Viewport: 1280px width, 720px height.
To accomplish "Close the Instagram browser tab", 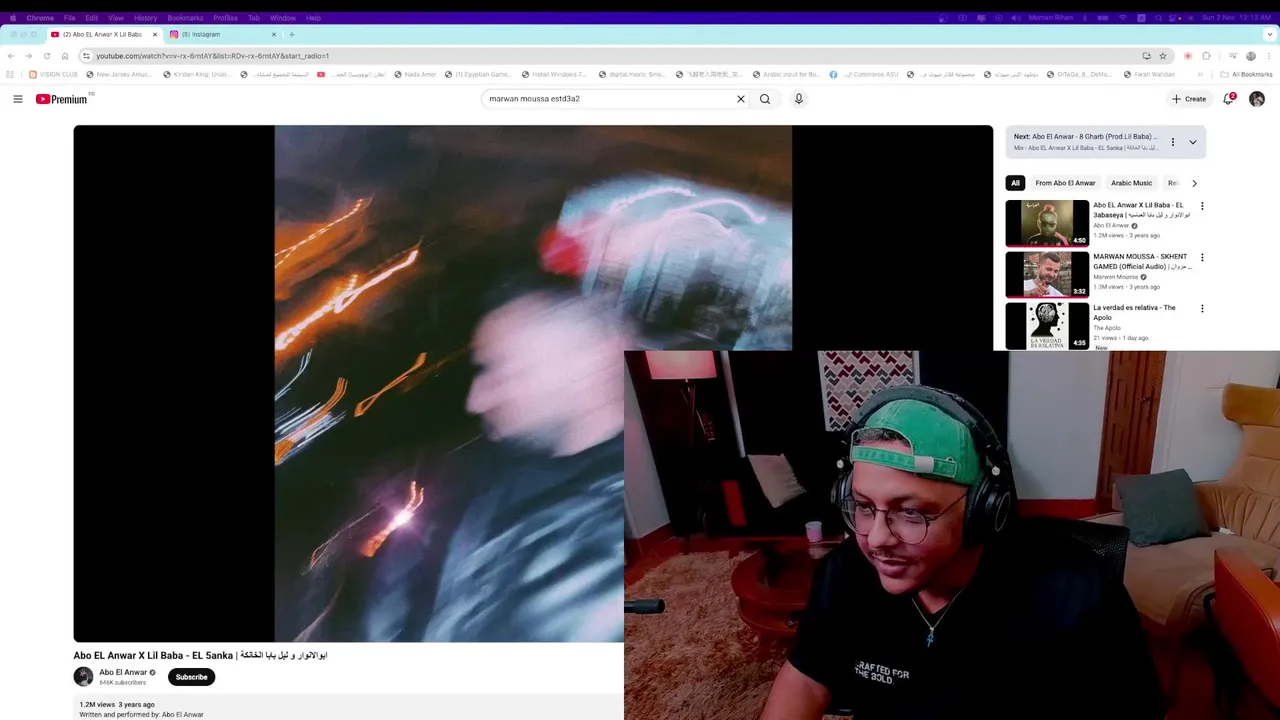I will (x=274, y=34).
